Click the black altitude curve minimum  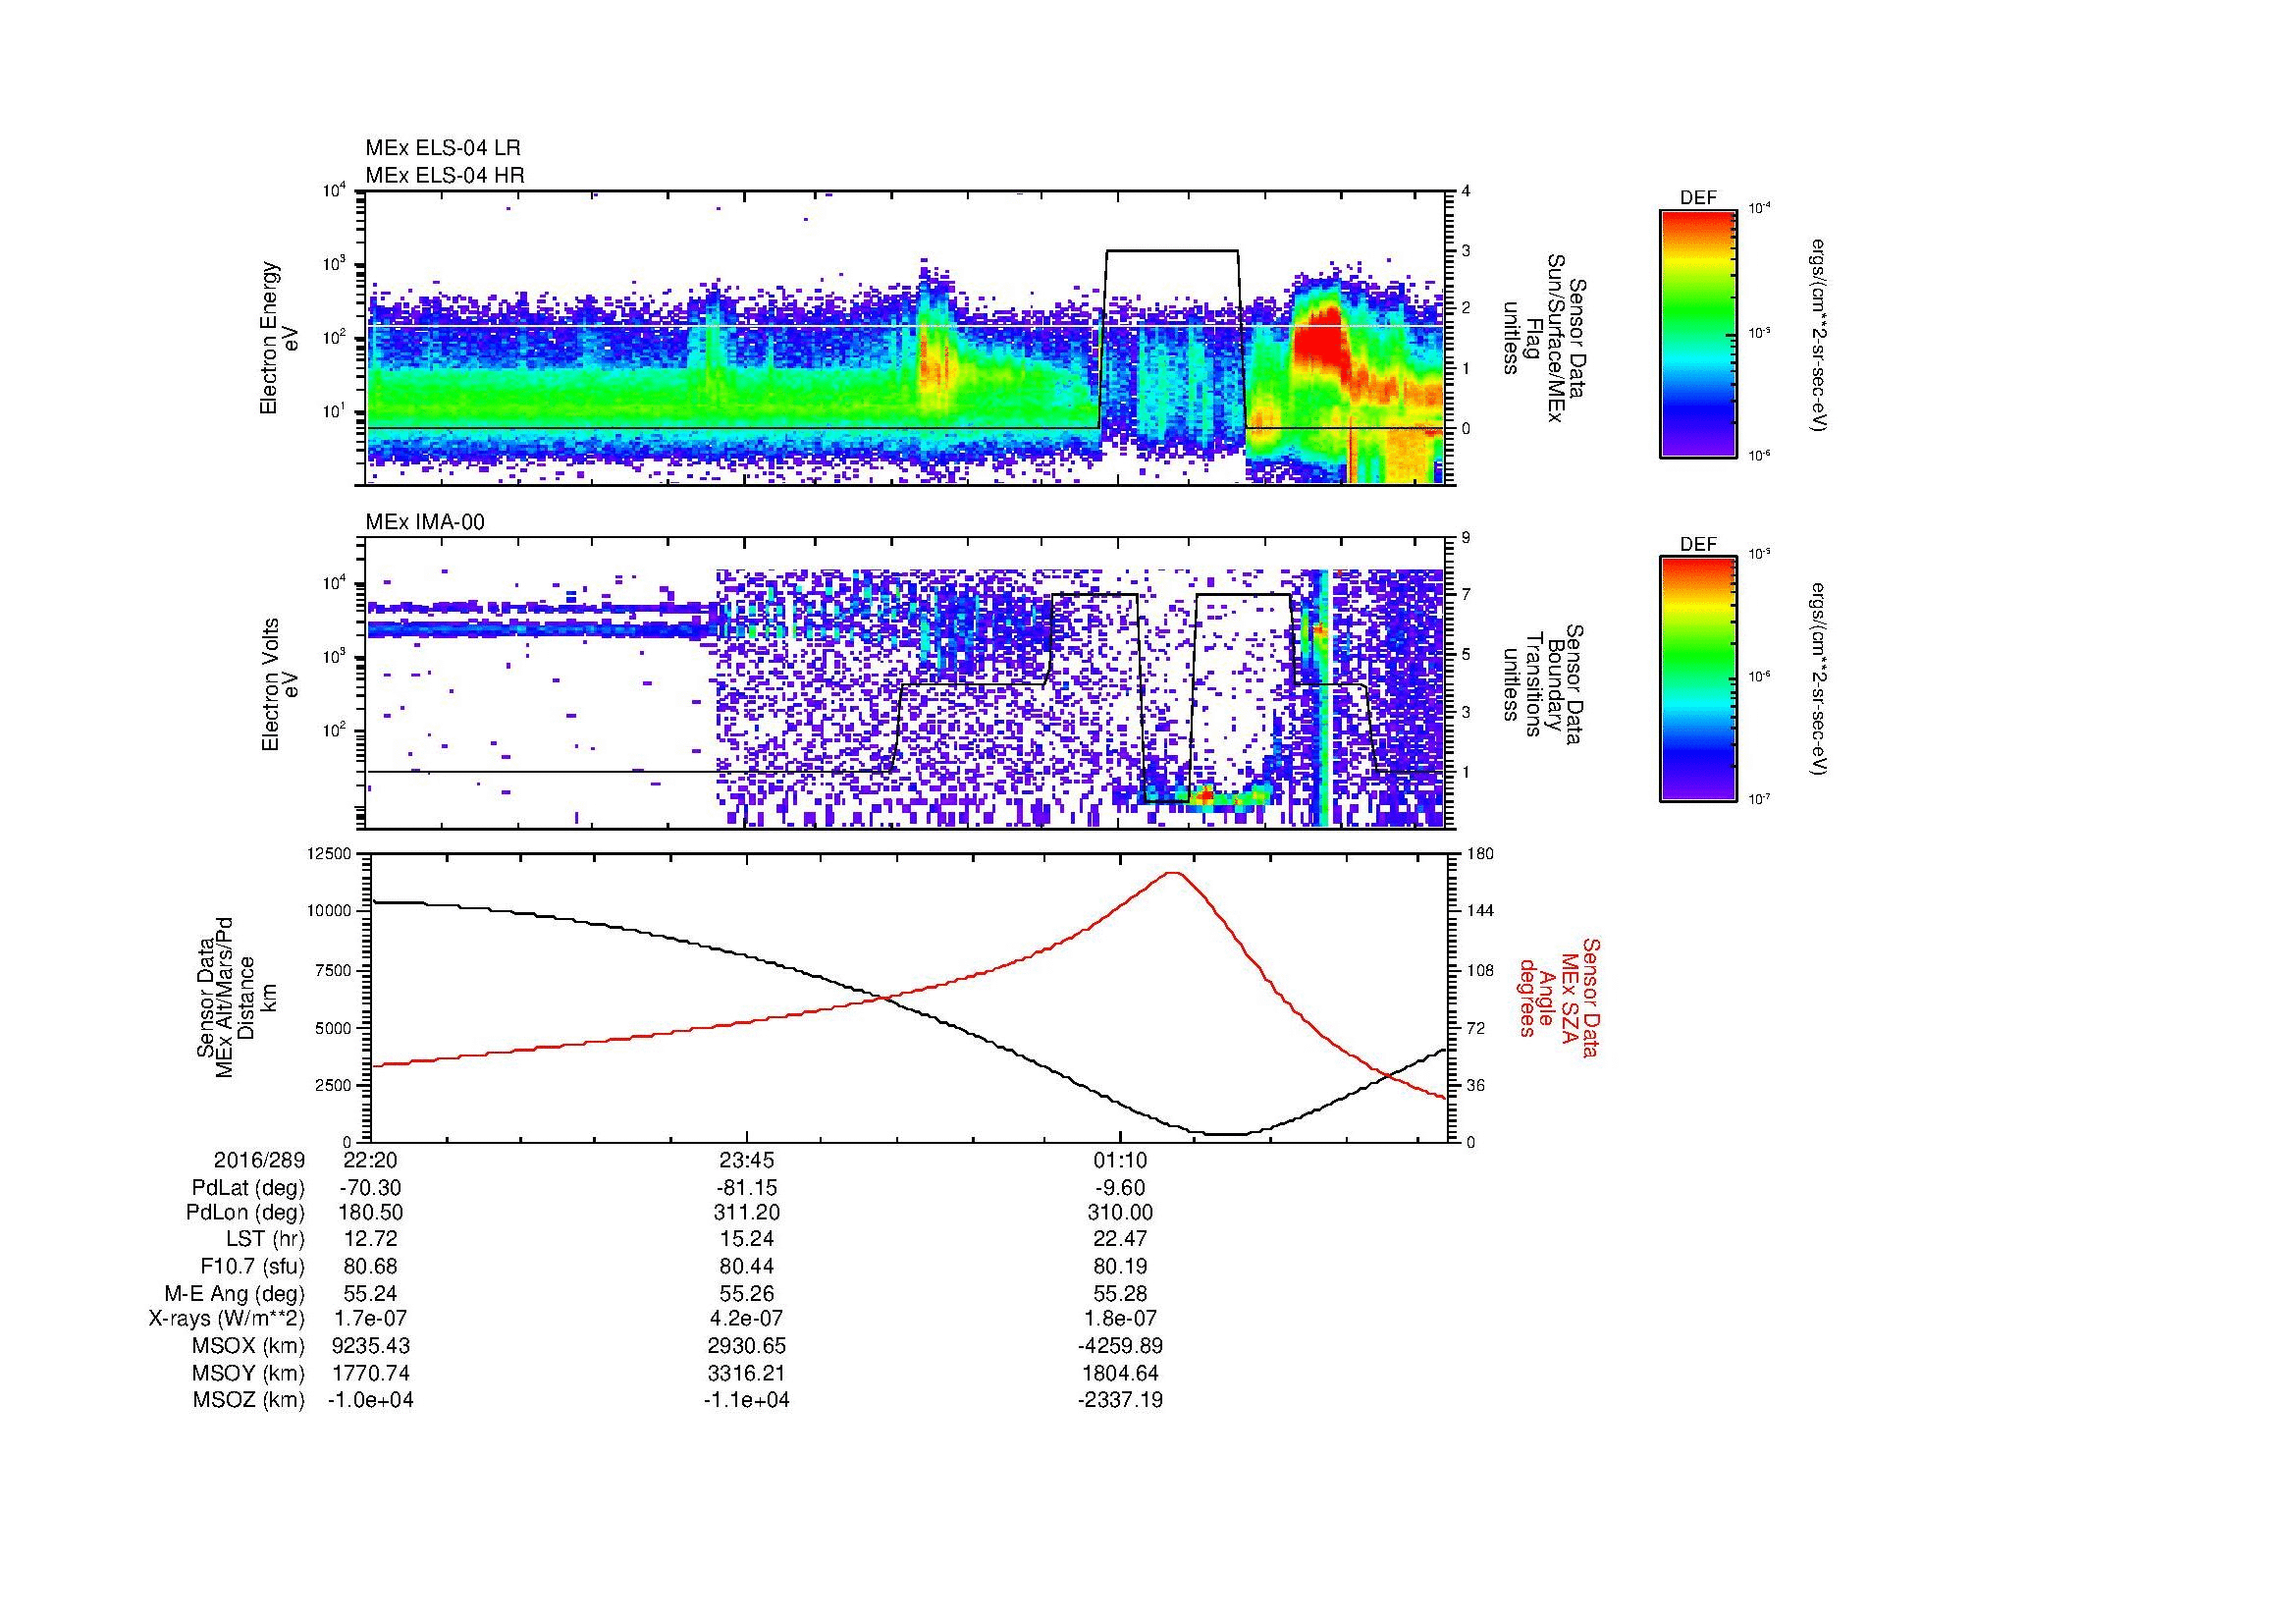(x=1225, y=1134)
